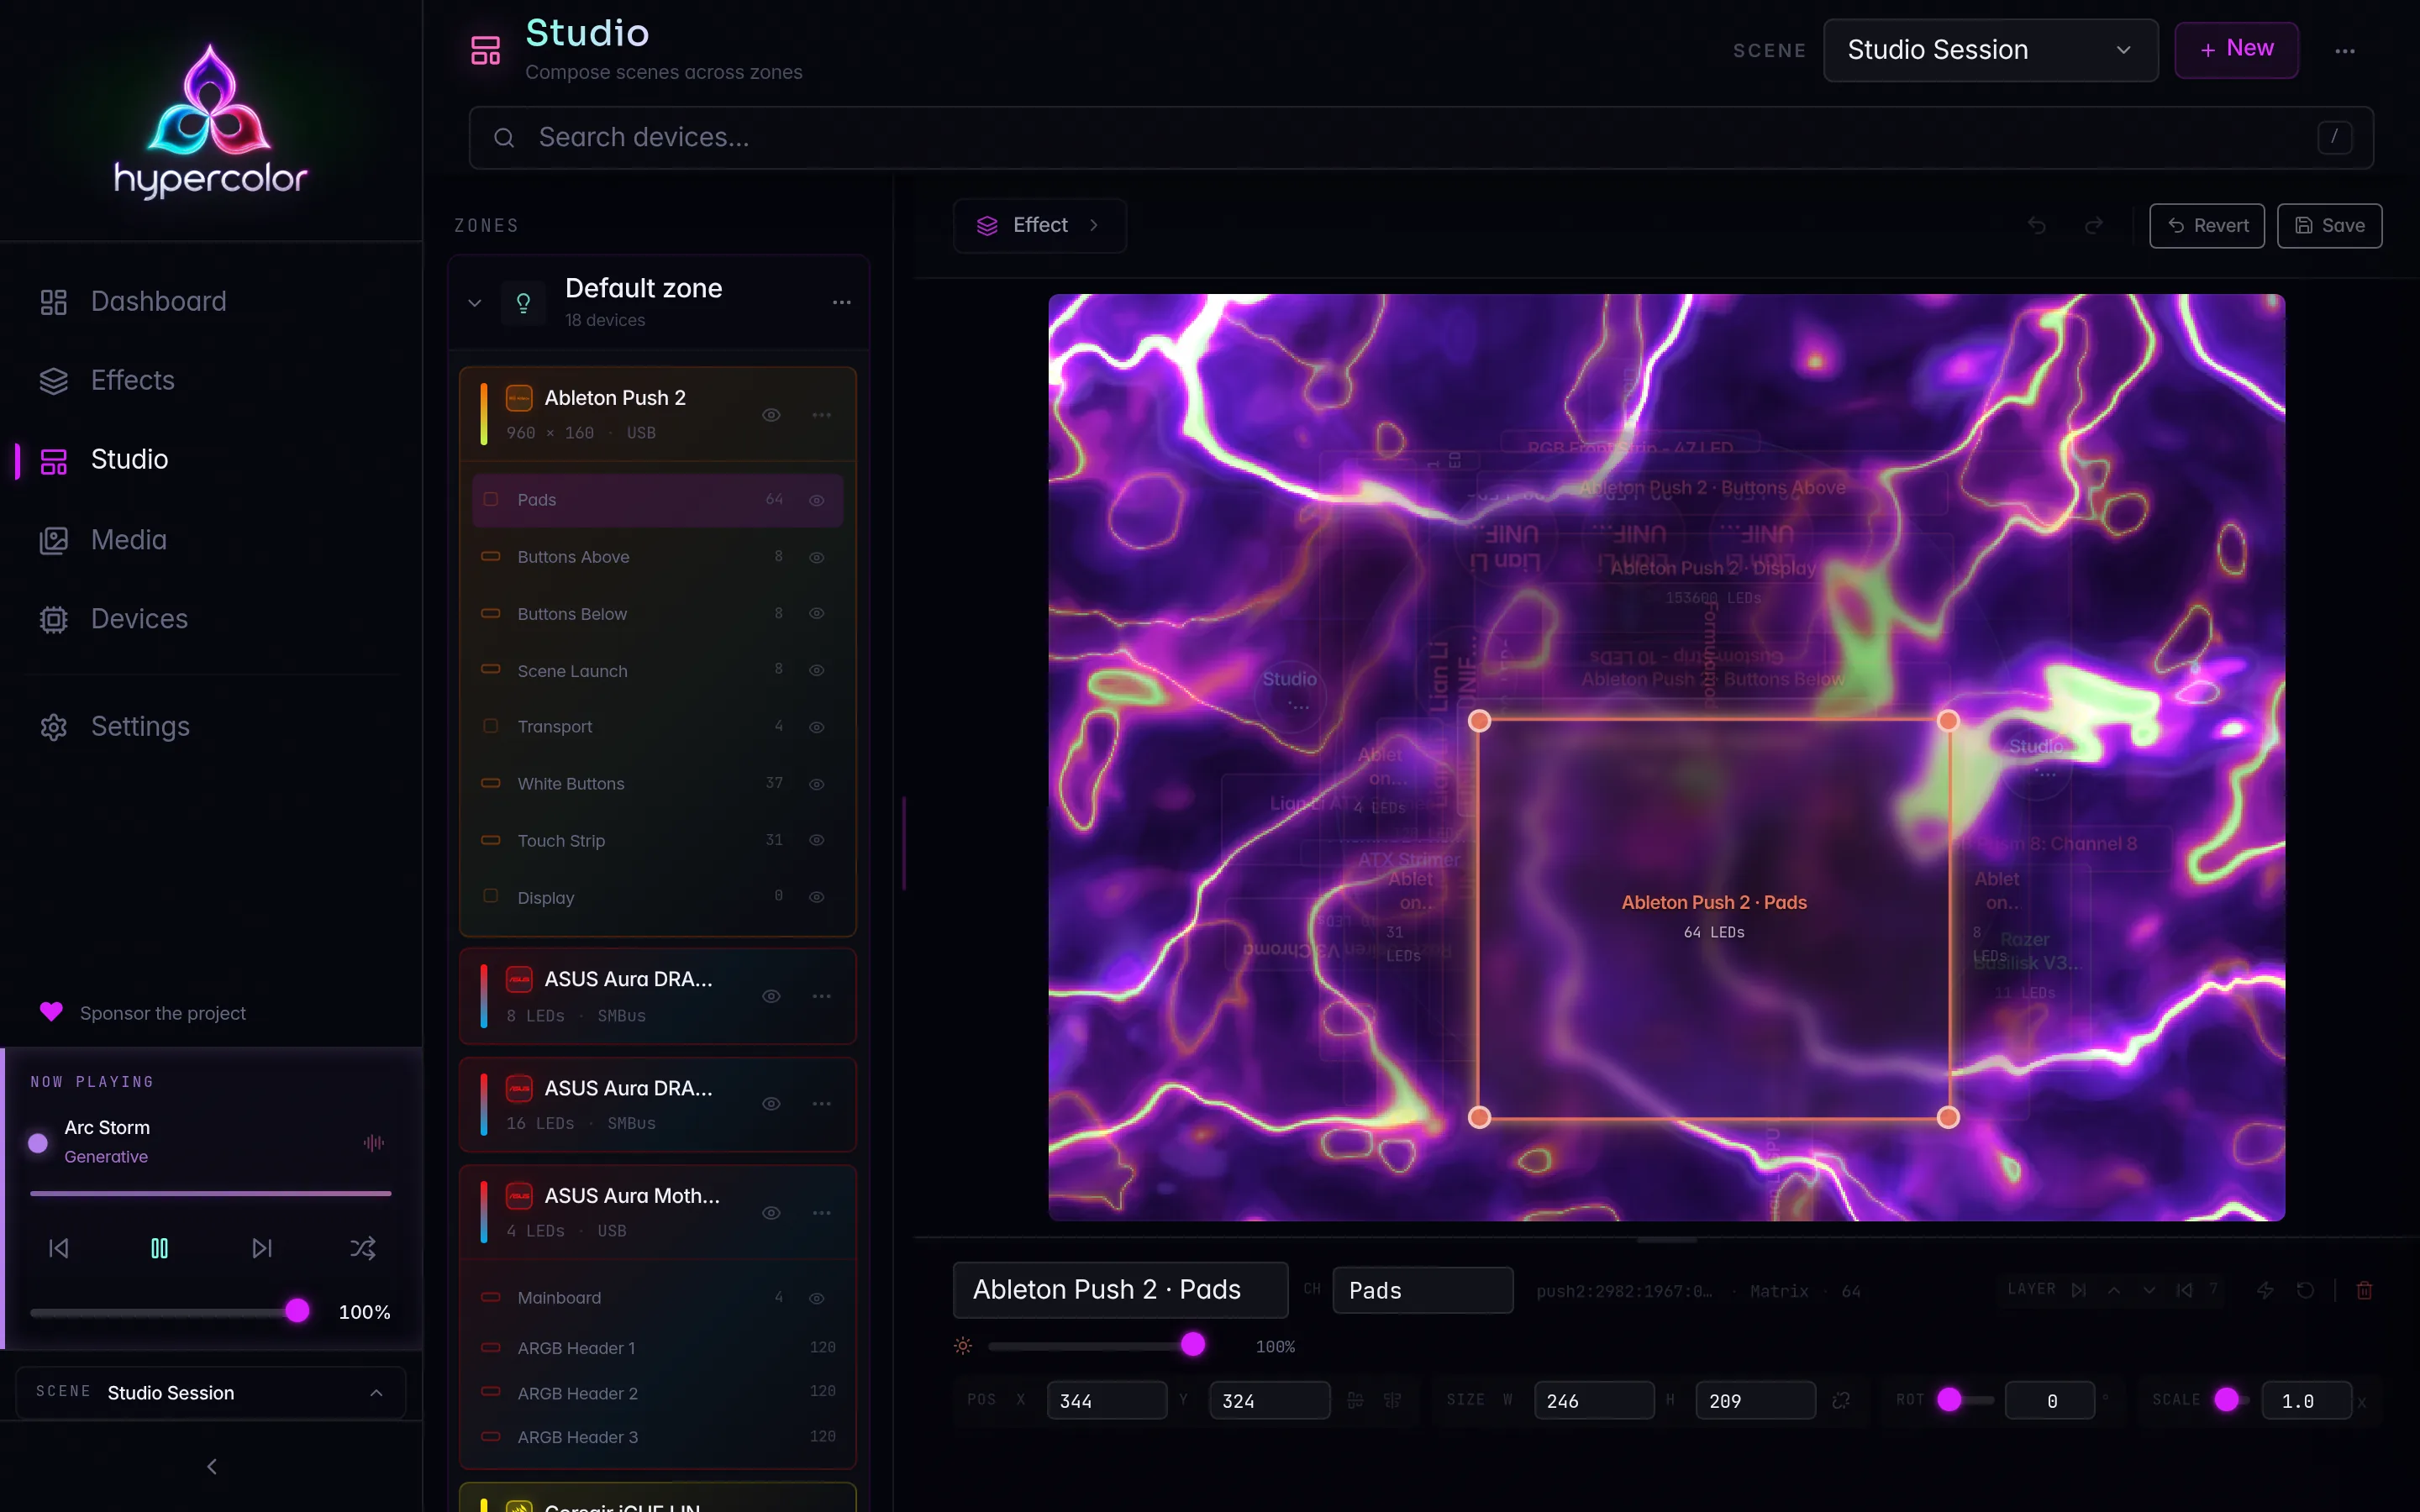Click the hypercolor logo
Image resolution: width=2420 pixels, height=1512 pixels.
coord(210,120)
